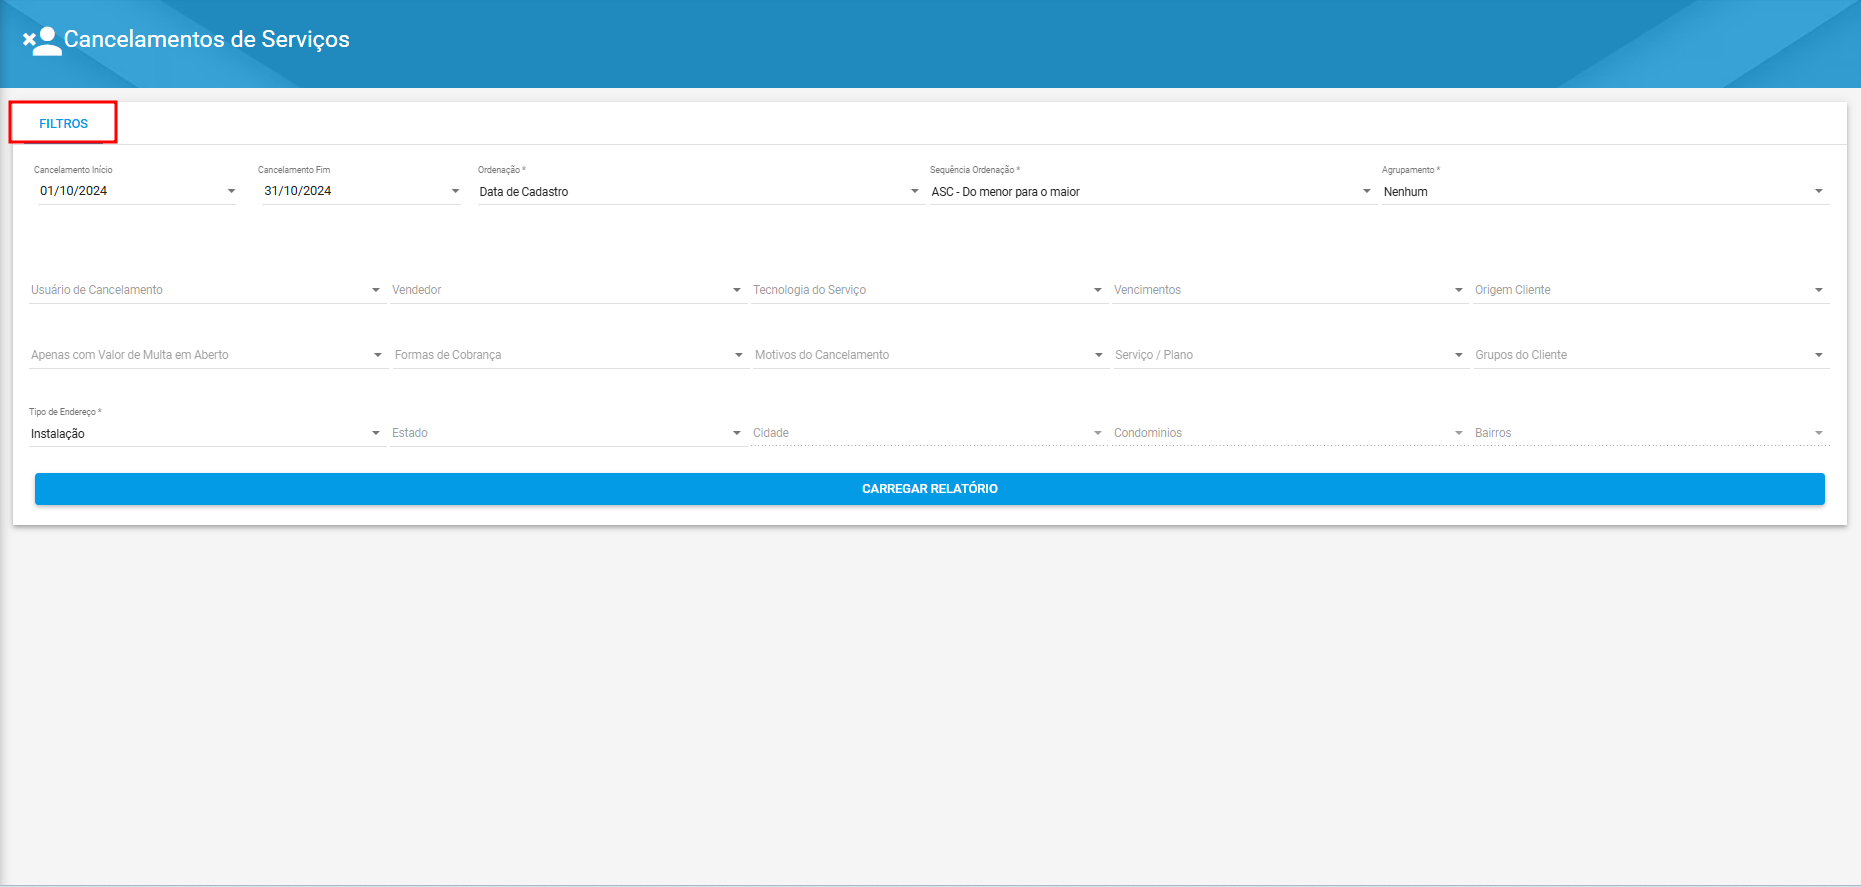1861x887 pixels.
Task: Click arrow of Tecnologia do Serviço field
Action: click(x=1098, y=290)
